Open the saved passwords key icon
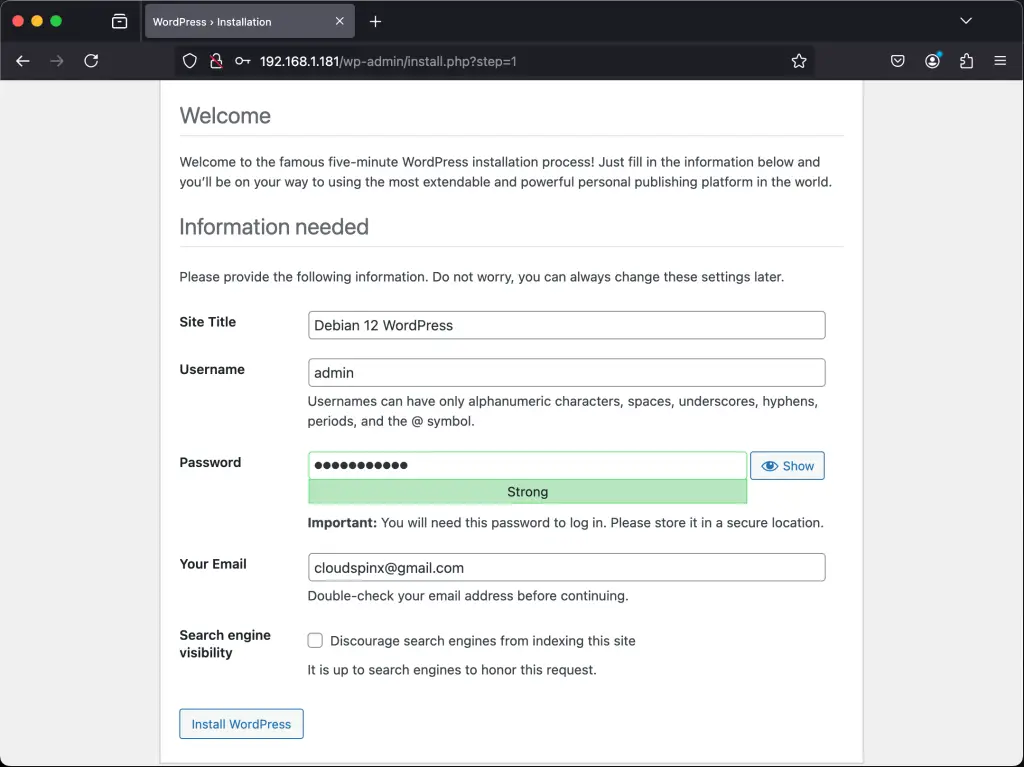 pyautogui.click(x=241, y=61)
